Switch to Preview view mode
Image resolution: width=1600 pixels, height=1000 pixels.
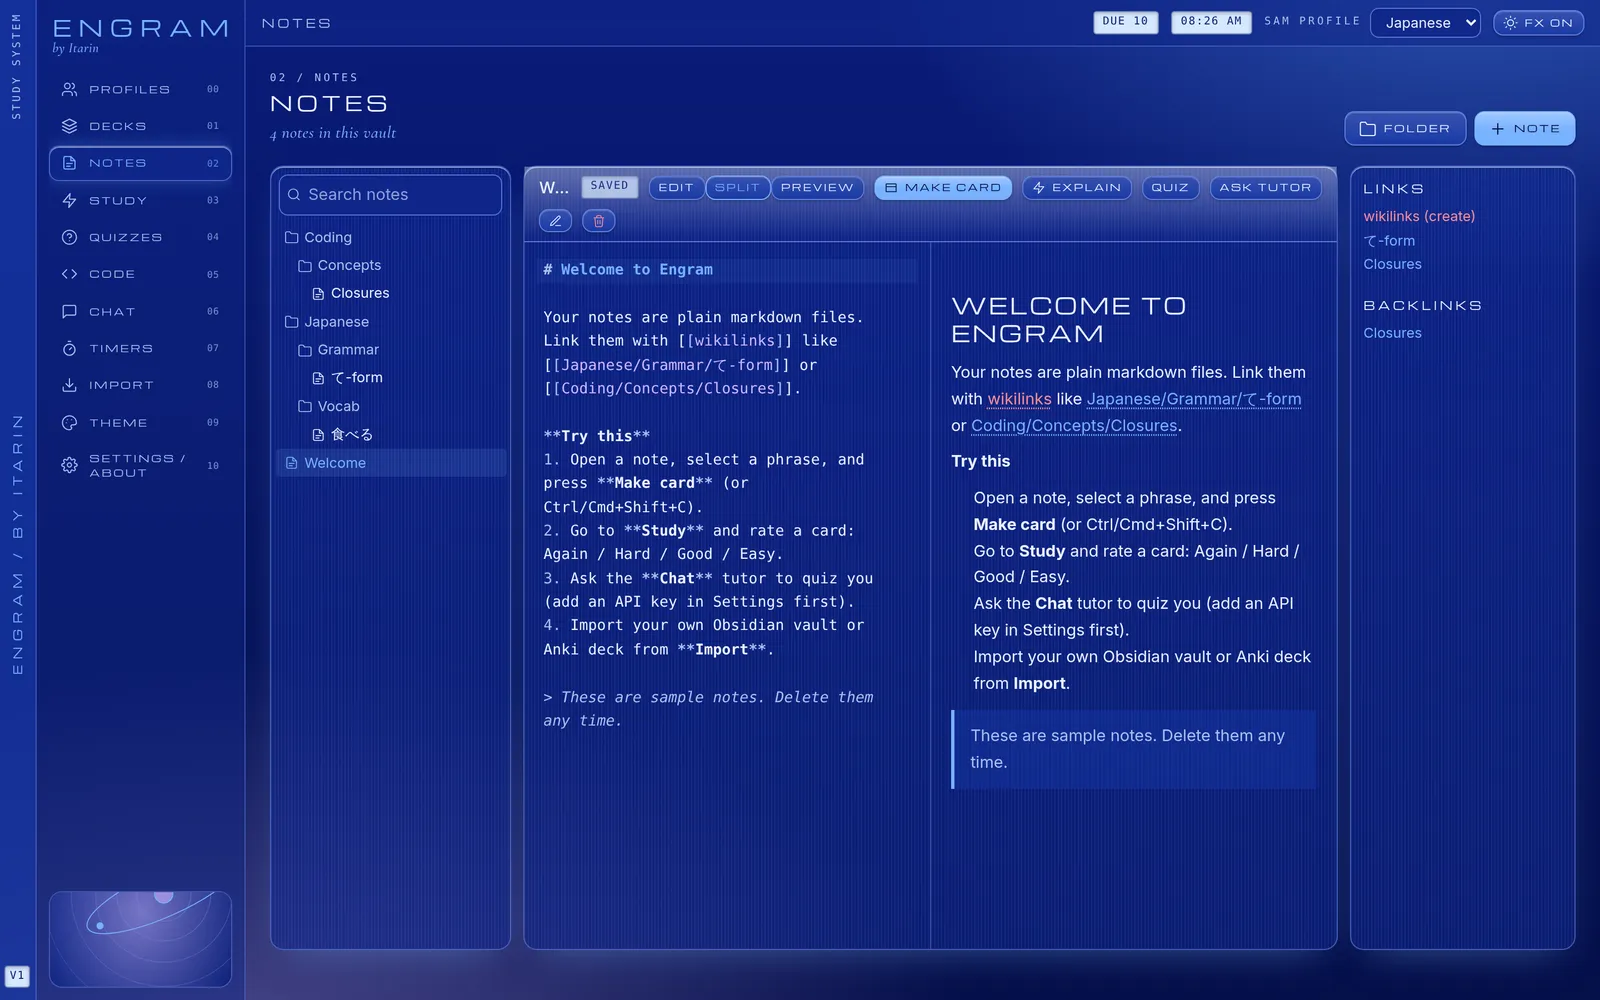click(817, 188)
